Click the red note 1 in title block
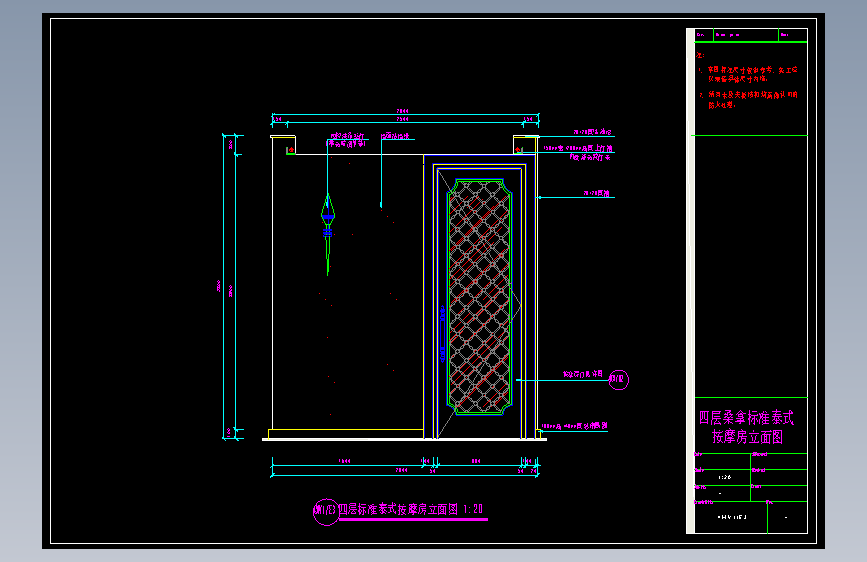 click(748, 74)
